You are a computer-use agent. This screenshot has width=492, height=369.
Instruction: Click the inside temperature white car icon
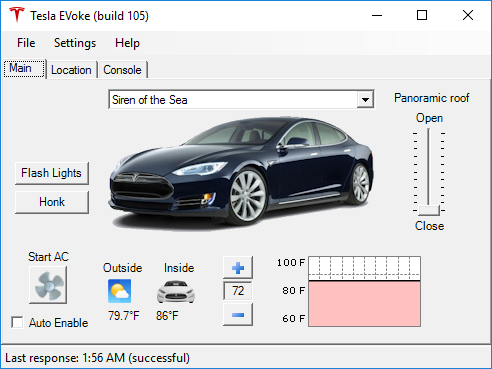176,292
